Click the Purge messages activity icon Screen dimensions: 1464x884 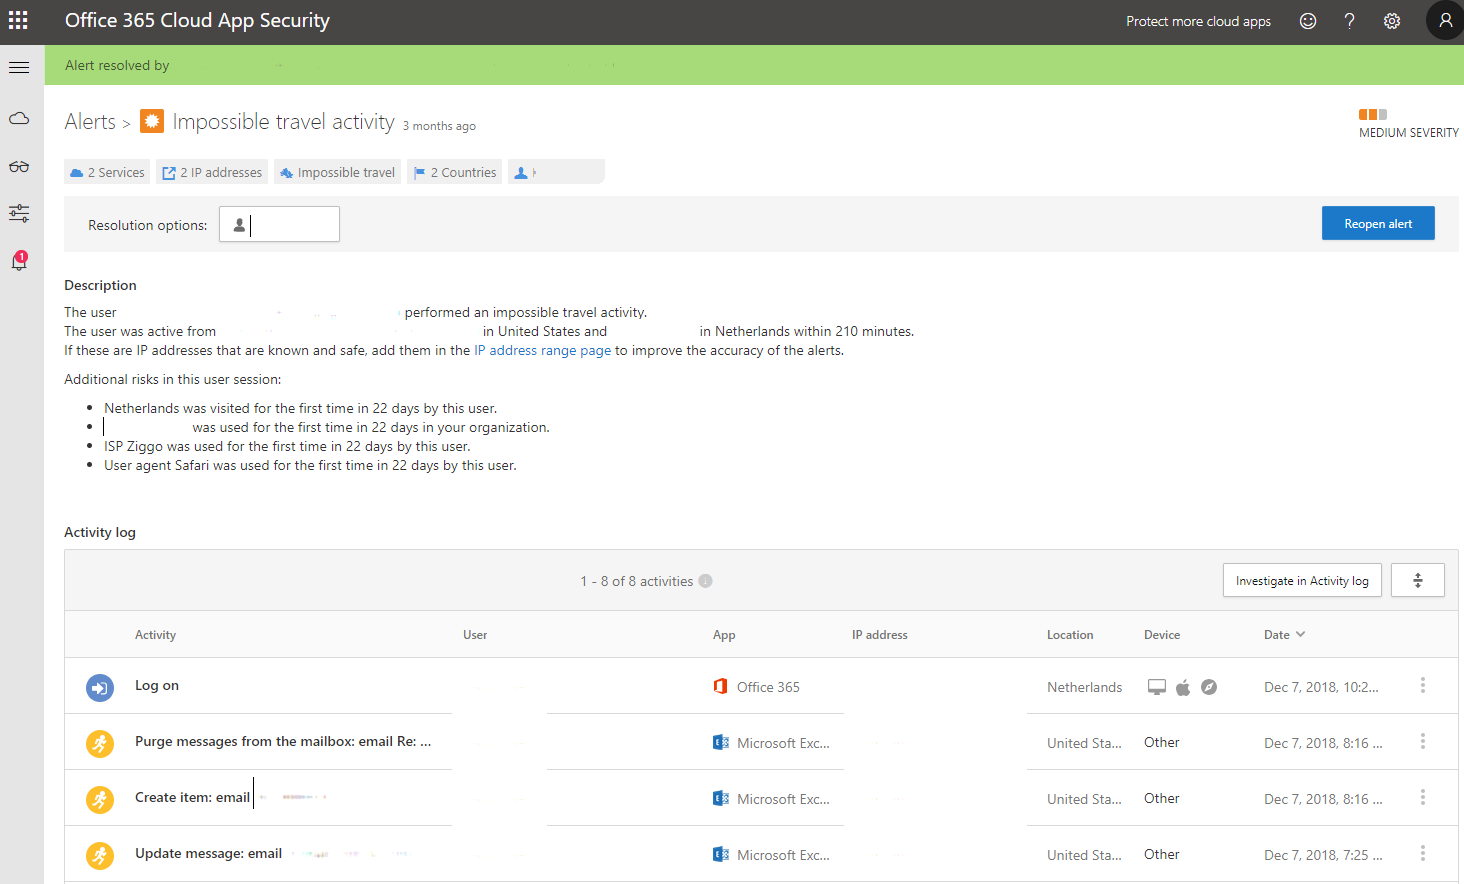pos(100,744)
